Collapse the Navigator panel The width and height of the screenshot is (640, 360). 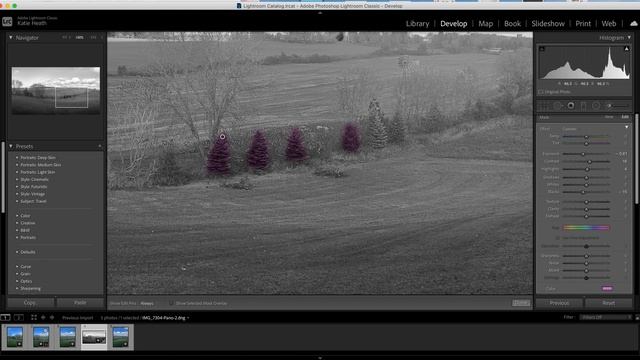pyautogui.click(x=11, y=38)
